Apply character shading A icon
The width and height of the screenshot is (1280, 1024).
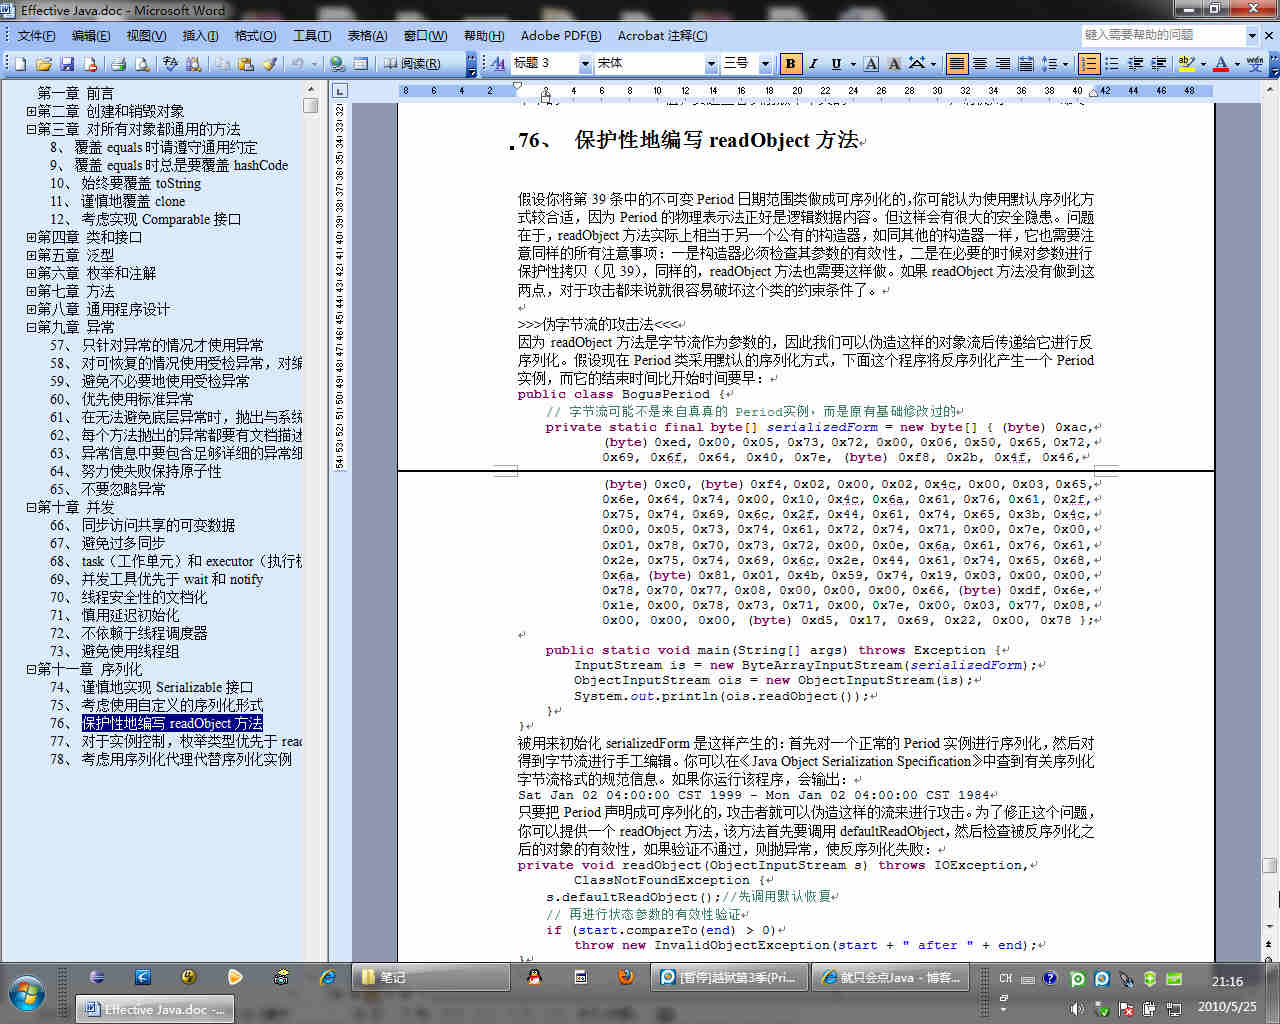pos(894,64)
